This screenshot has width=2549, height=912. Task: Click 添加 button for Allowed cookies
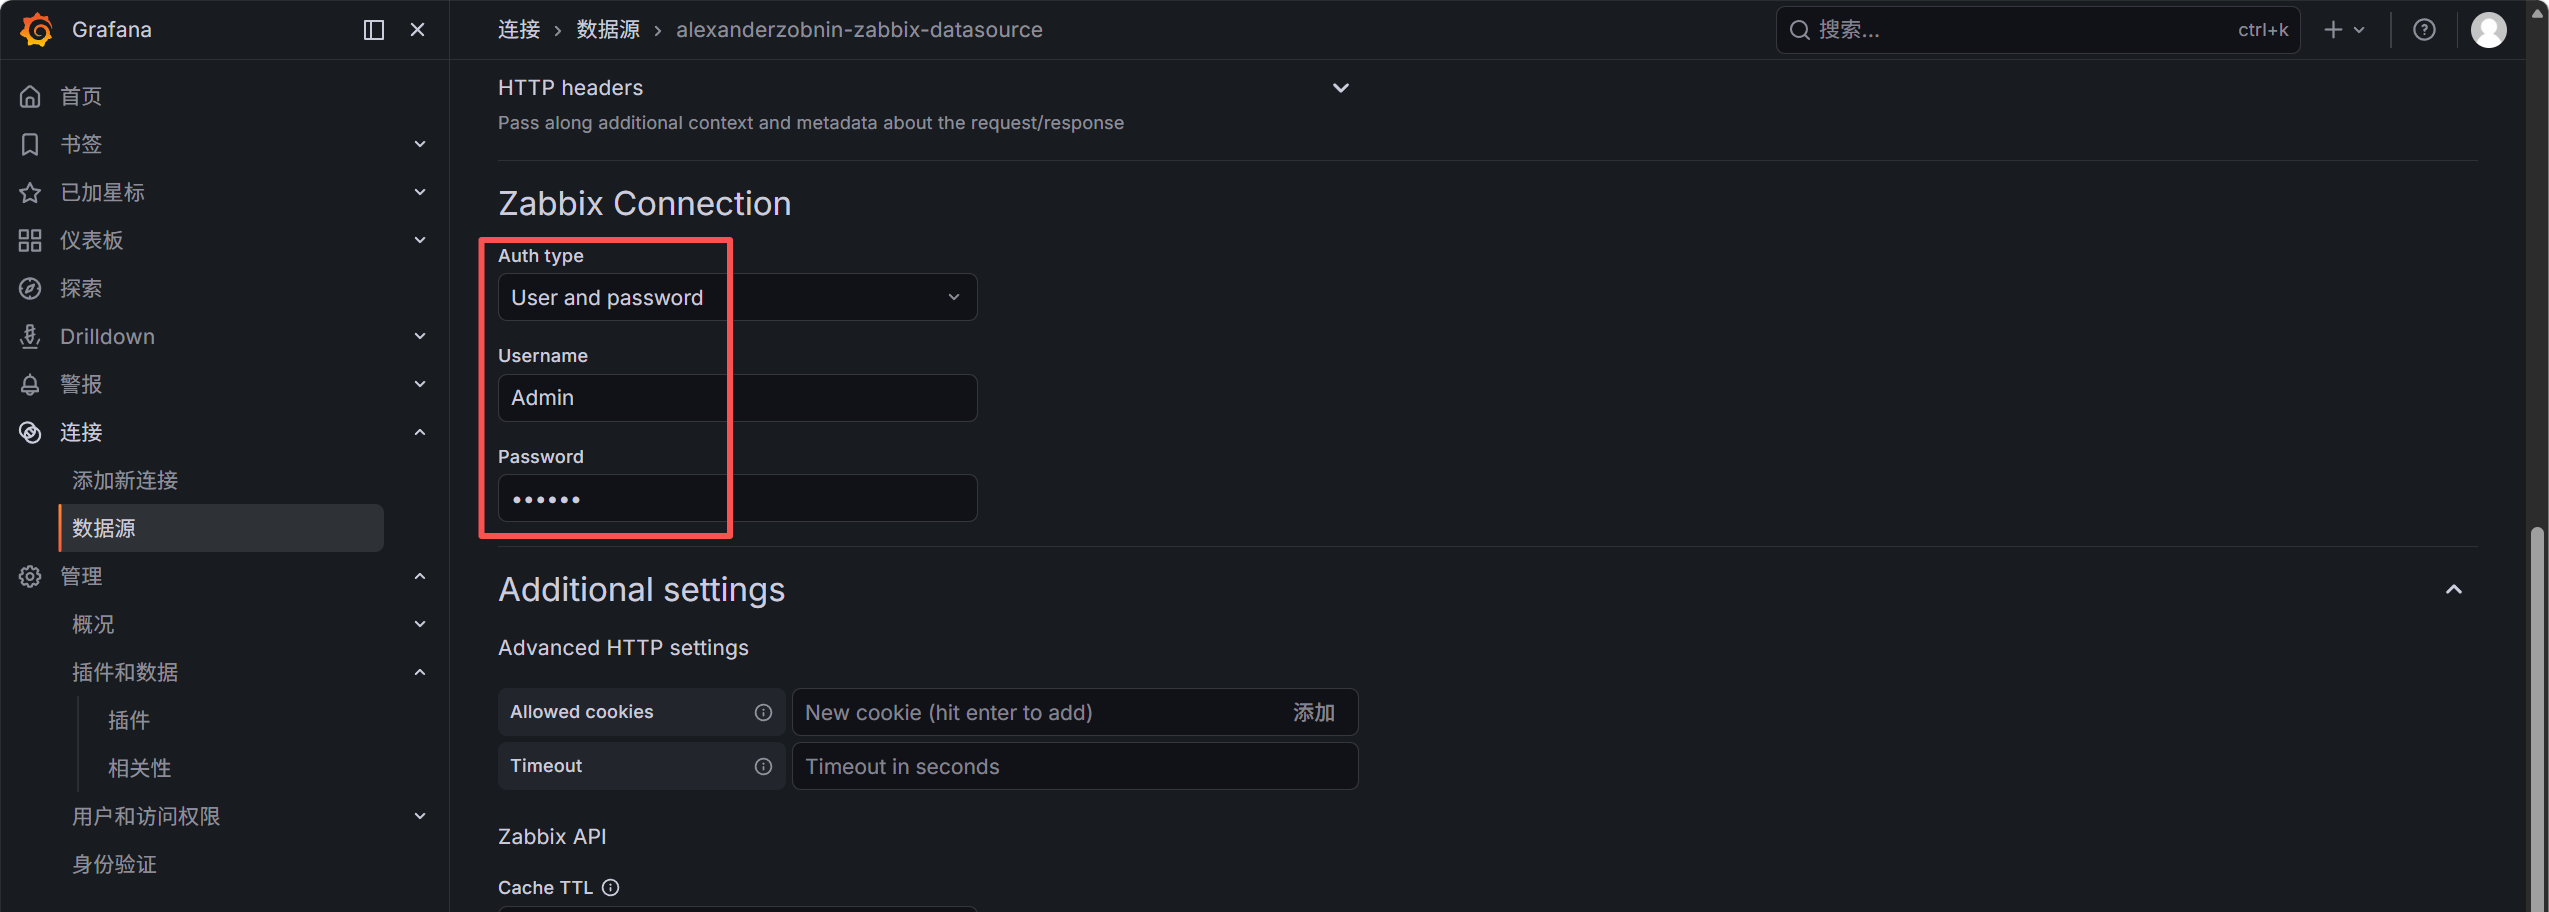point(1314,712)
